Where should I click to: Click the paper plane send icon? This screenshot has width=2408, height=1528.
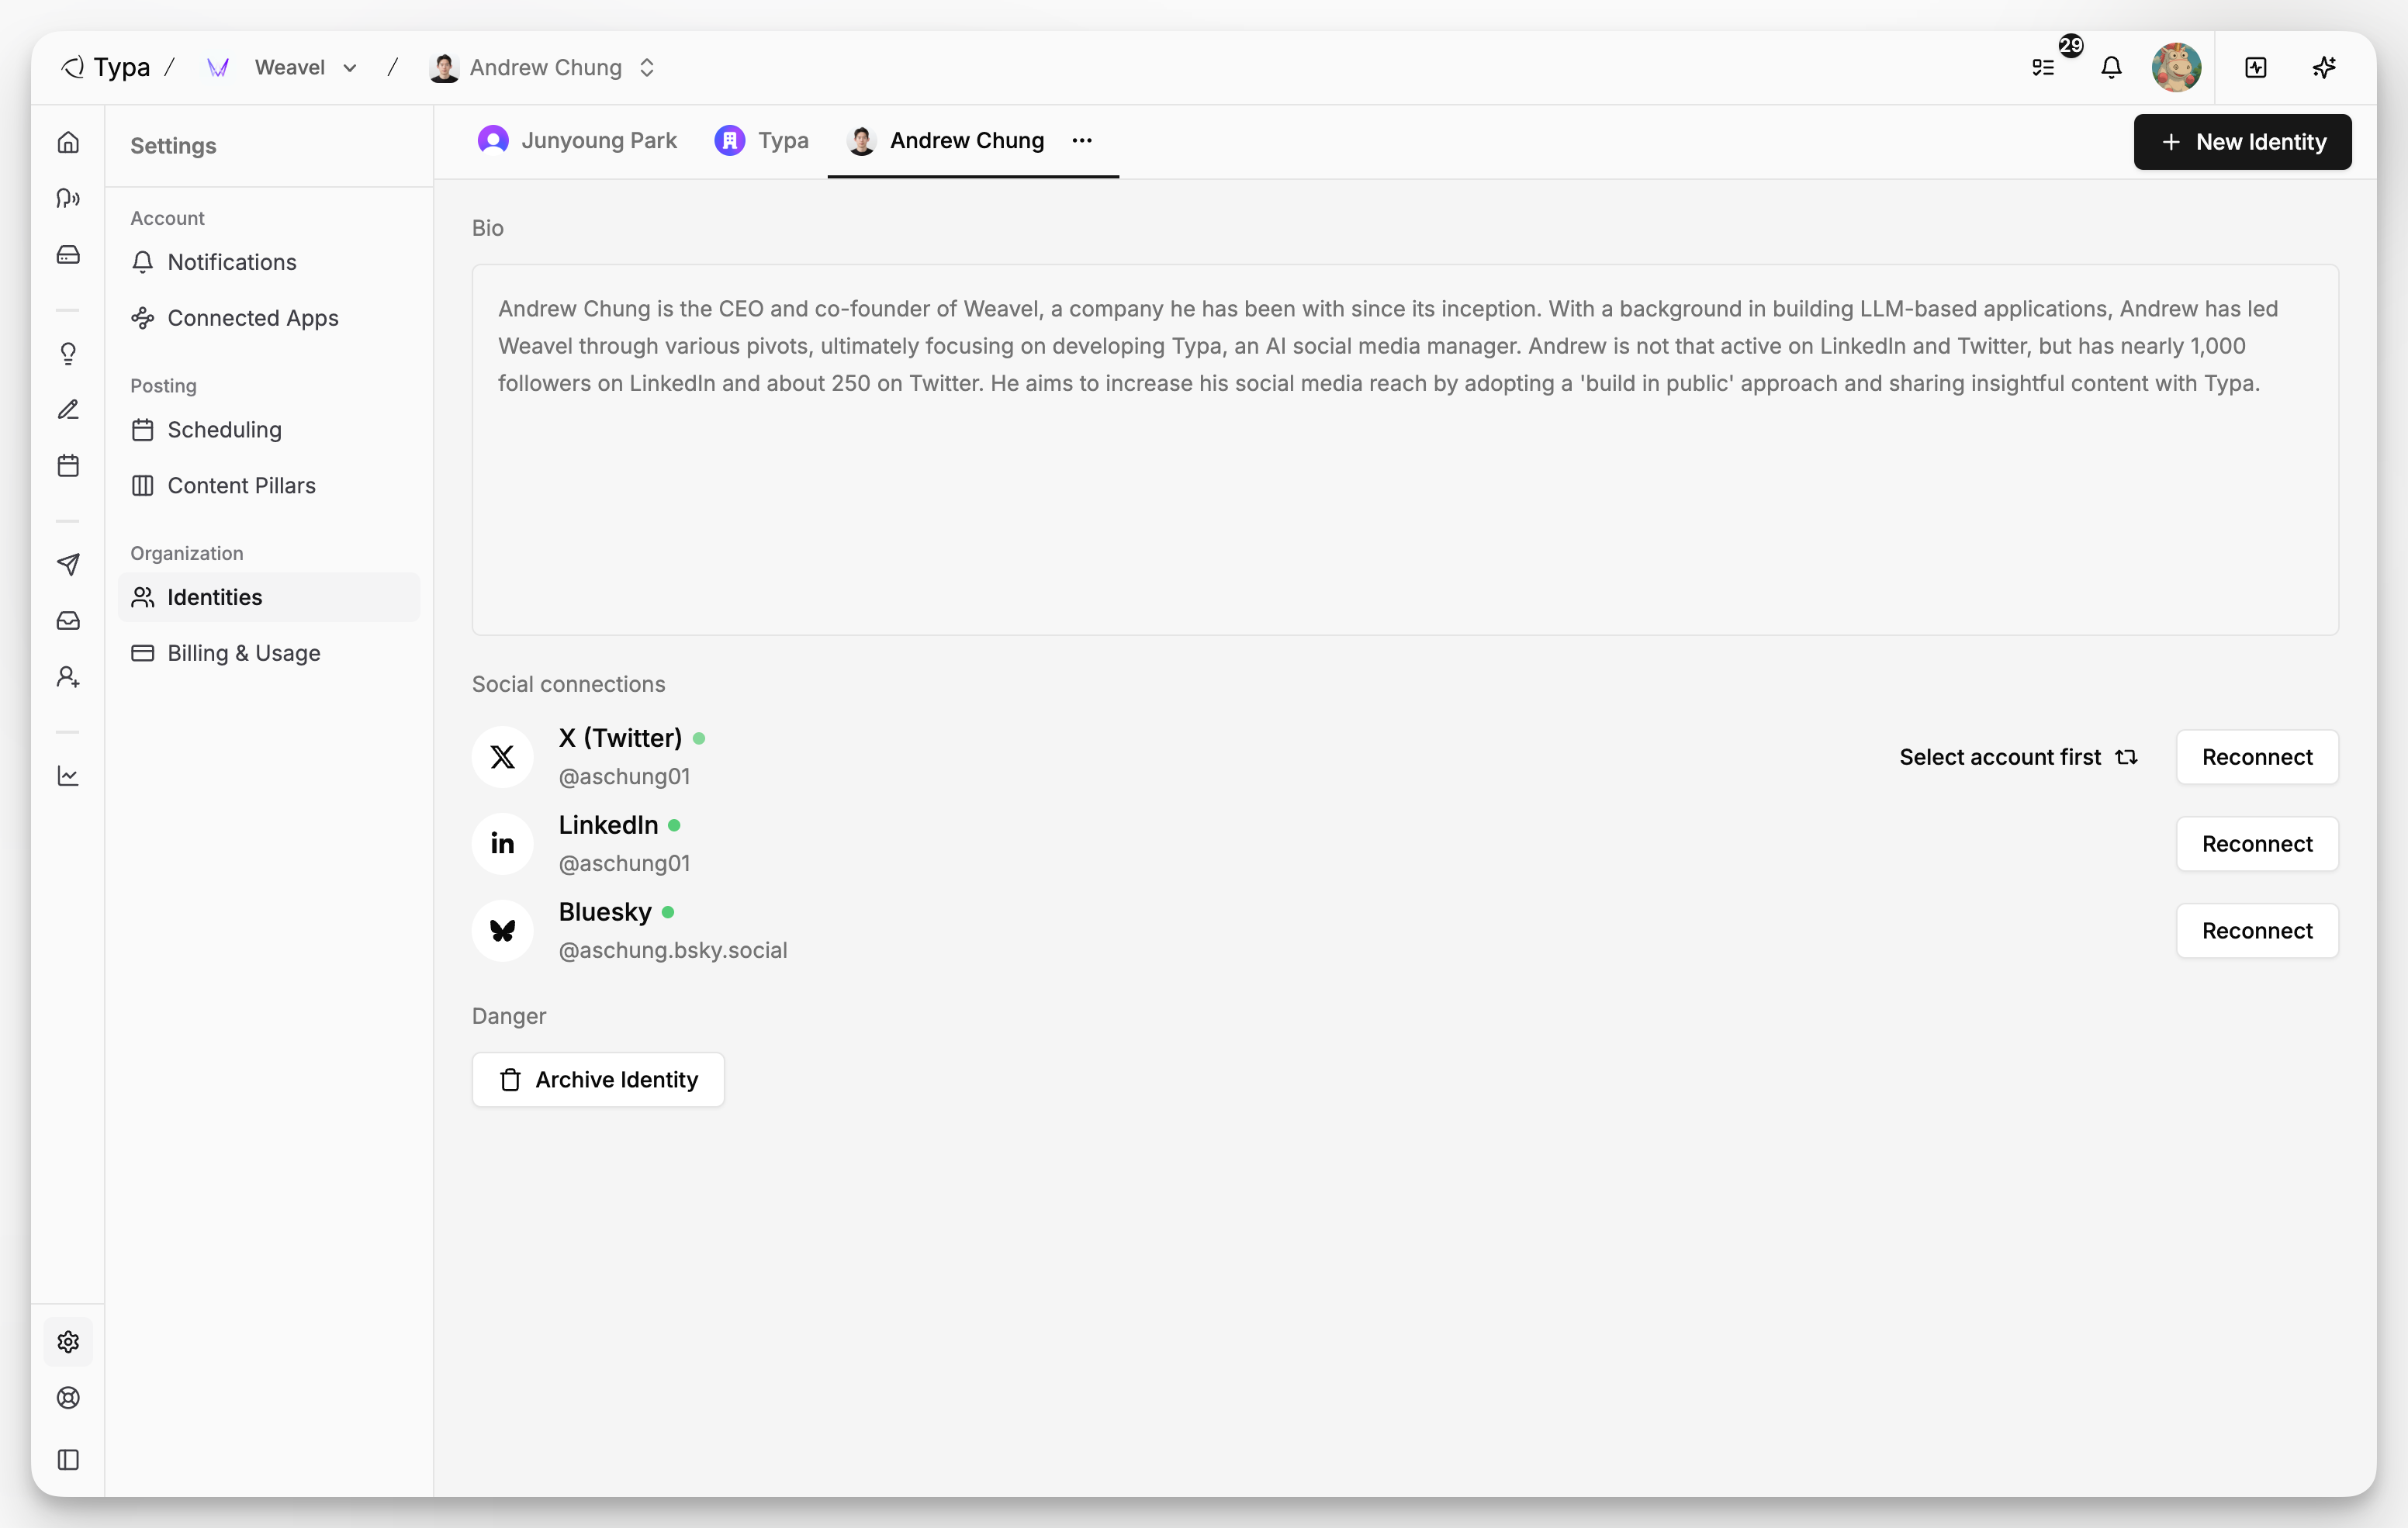68,564
